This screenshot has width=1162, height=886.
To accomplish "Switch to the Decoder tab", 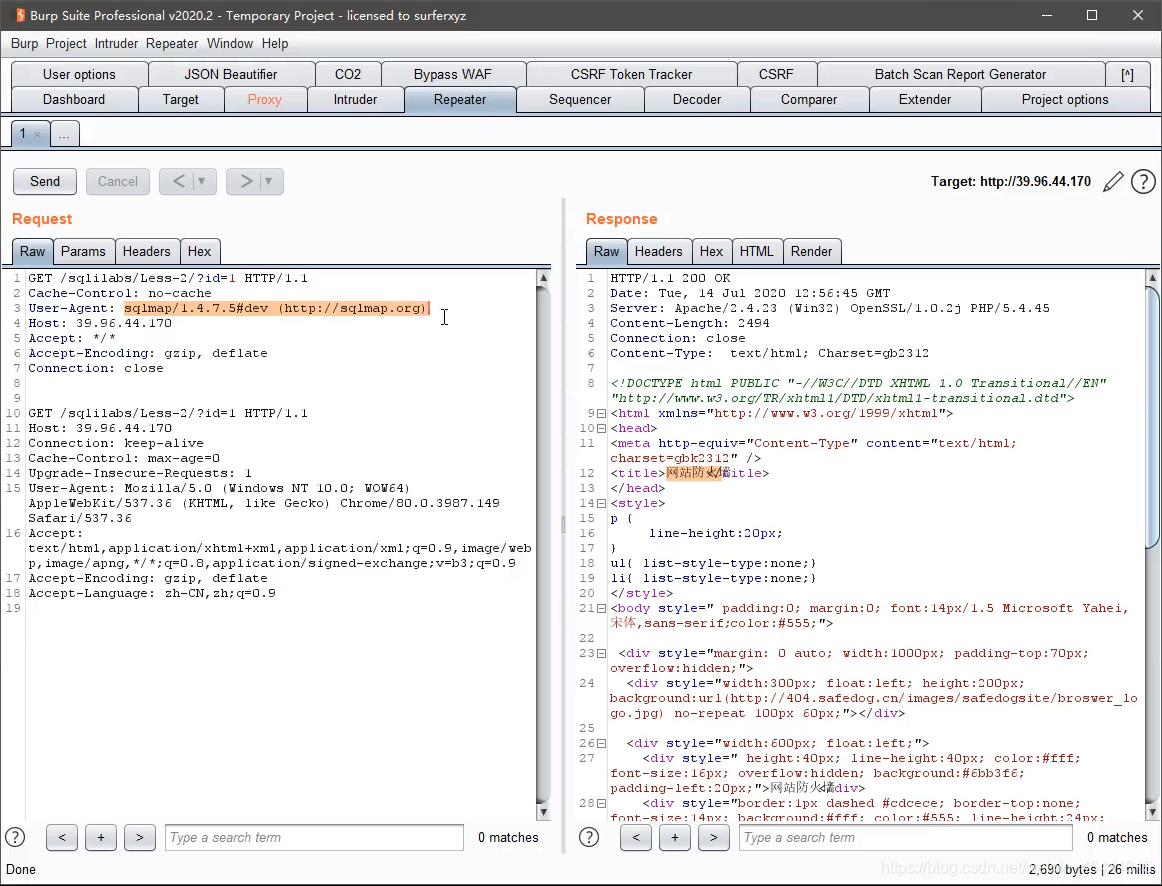I will [697, 99].
